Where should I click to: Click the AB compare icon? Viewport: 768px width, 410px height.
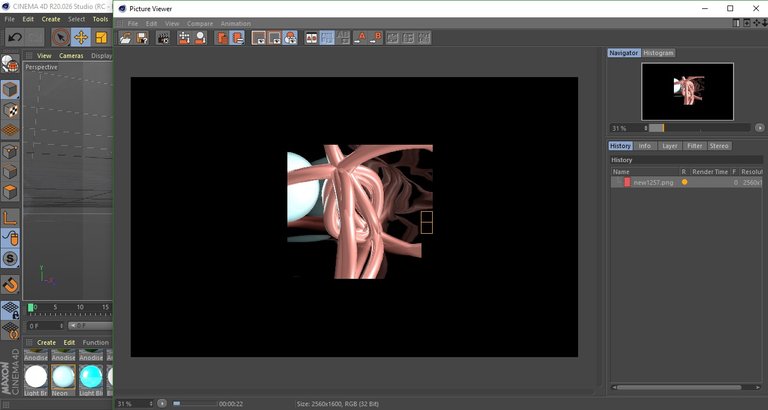(312, 38)
